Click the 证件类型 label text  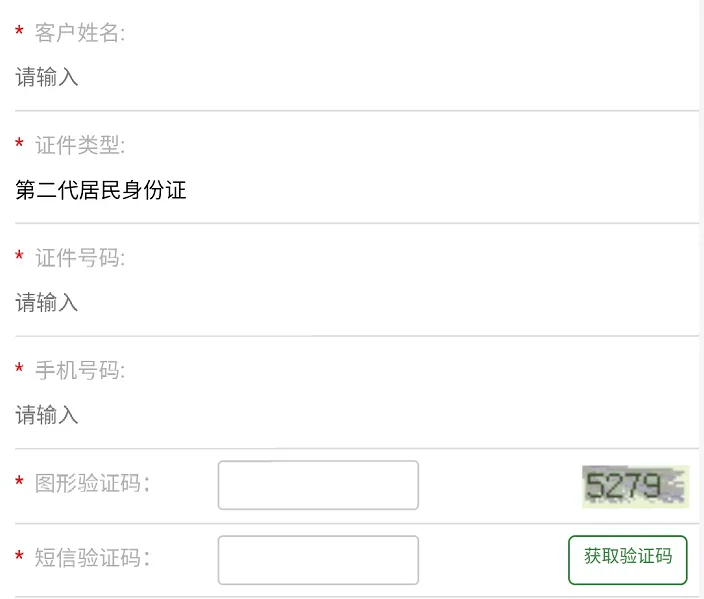pyautogui.click(x=79, y=146)
